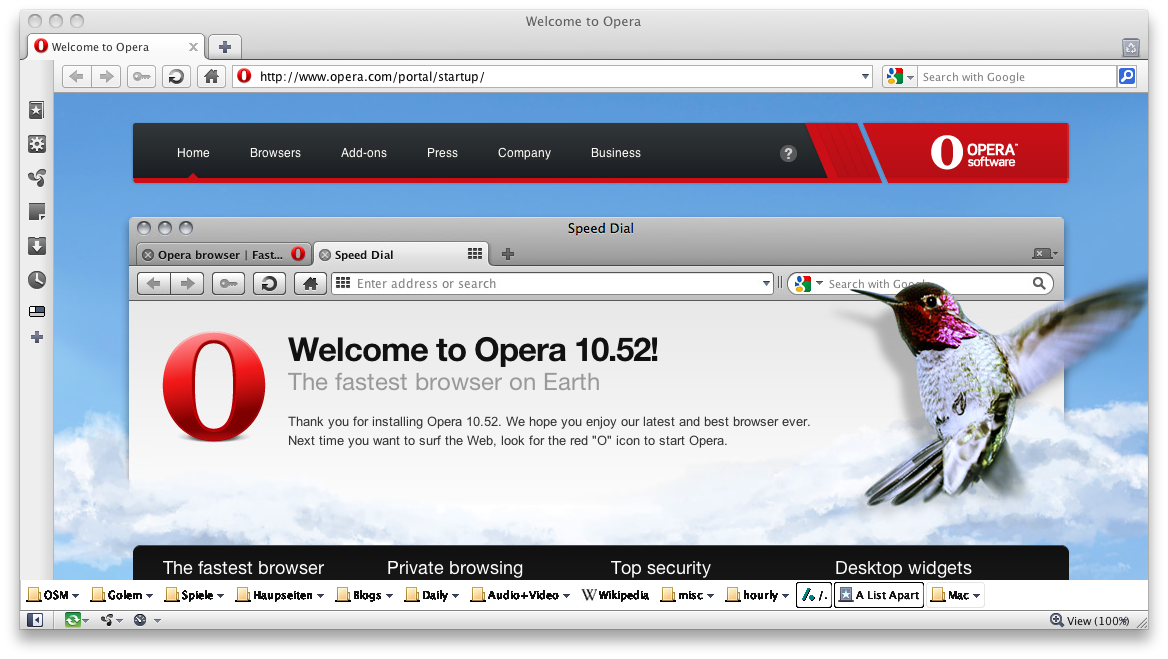Toggle the panels sidebar from the status bar
Screen dimensions: 1168x659
pos(35,620)
